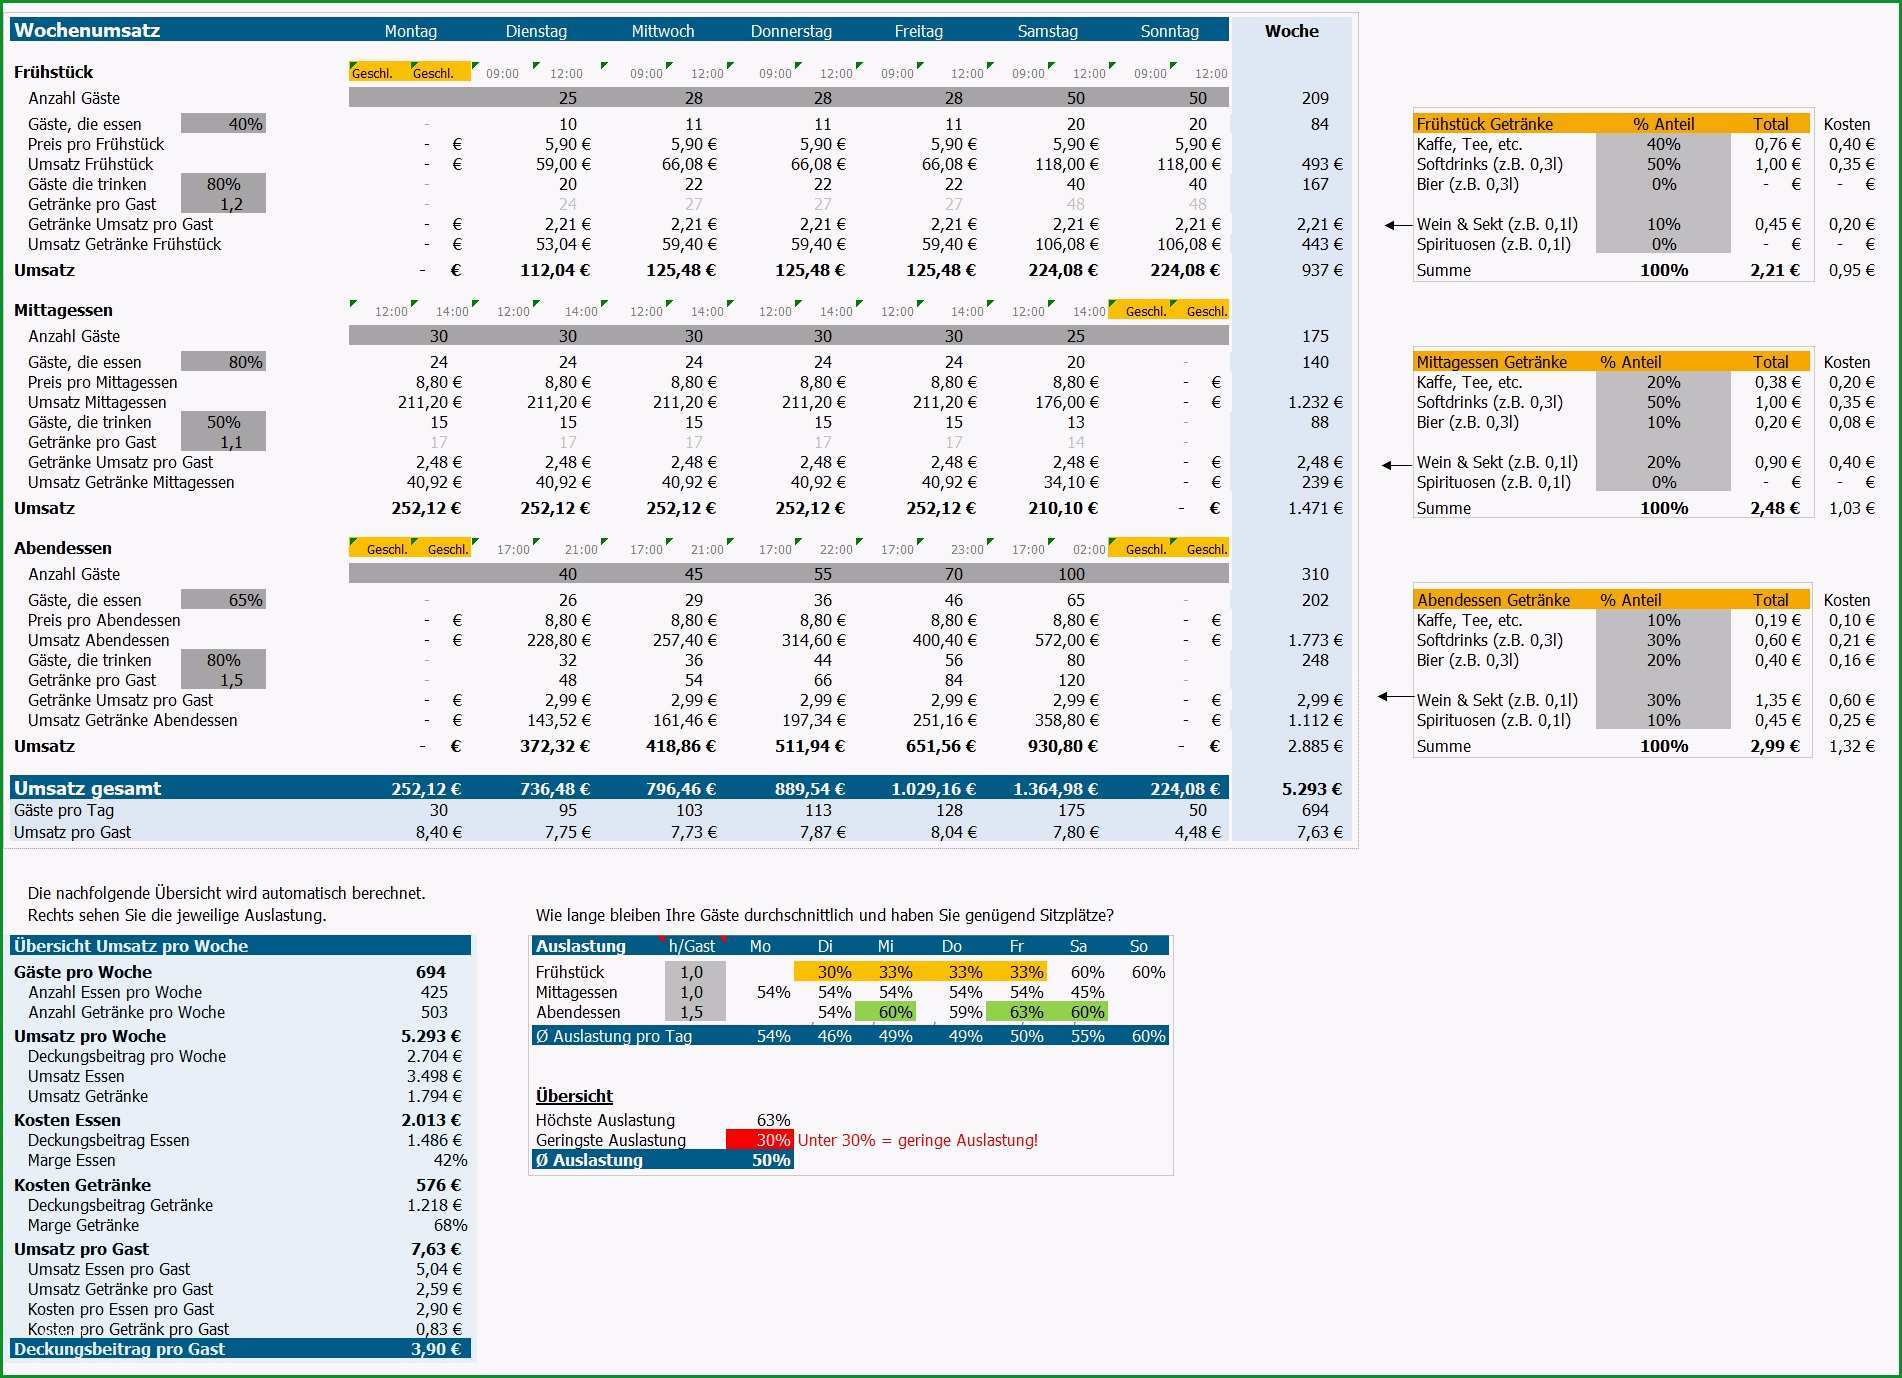This screenshot has height=1378, width=1902.
Task: Select Abendessen 'Getränke pro Gast' 1,5 input cell
Action: point(223,680)
